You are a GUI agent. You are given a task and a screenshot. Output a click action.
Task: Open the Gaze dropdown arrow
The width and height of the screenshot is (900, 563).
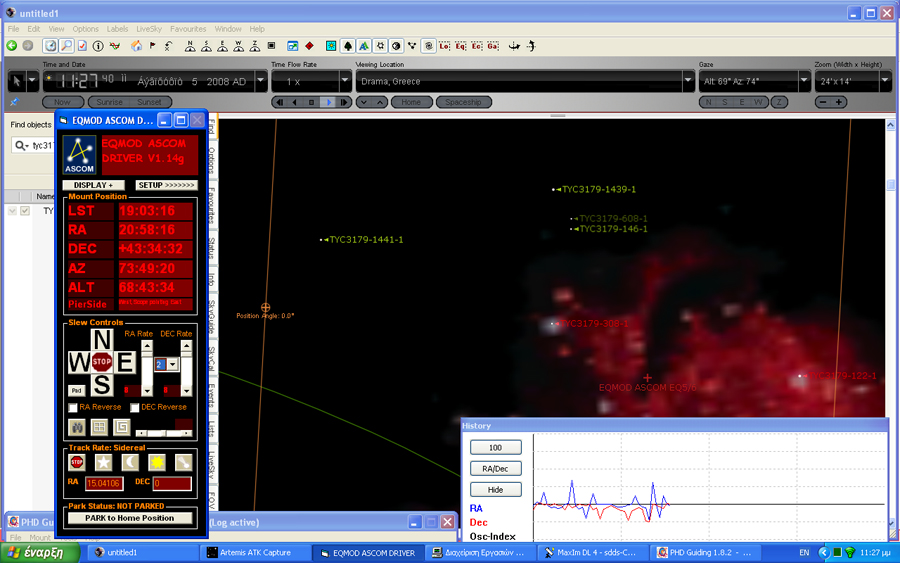tap(804, 81)
